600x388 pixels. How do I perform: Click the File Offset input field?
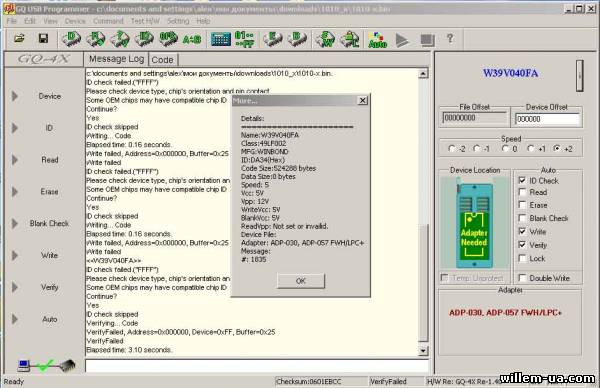coord(474,118)
